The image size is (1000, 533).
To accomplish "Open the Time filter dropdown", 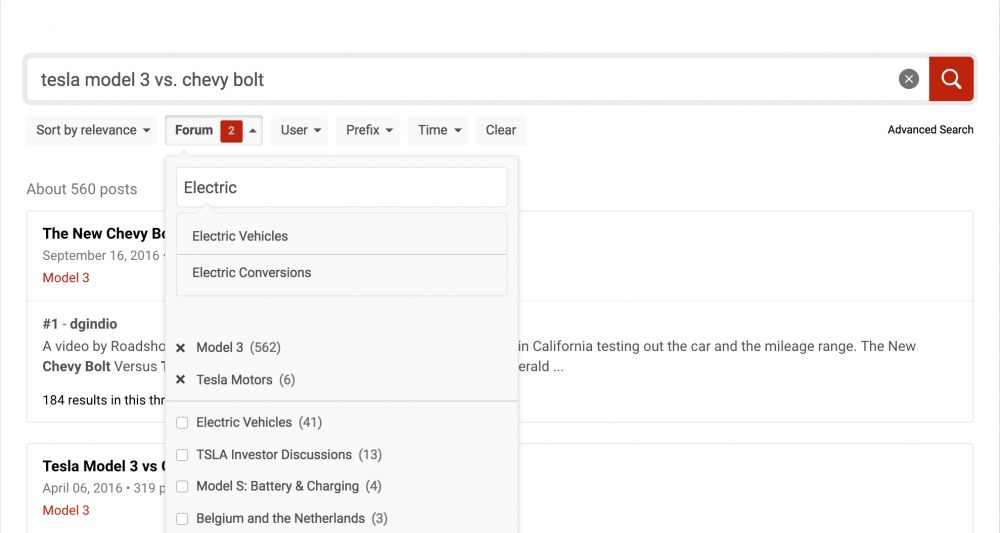I will pyautogui.click(x=438, y=130).
